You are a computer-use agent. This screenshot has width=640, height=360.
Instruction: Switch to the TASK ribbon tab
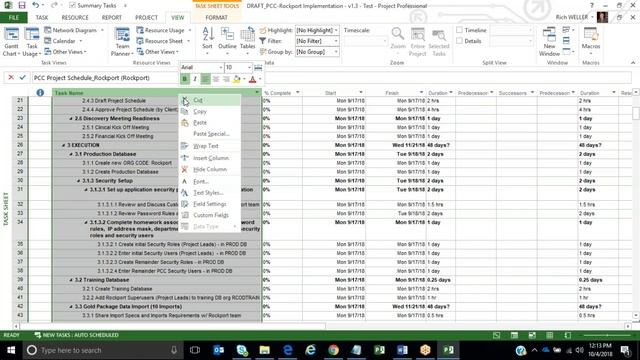click(x=42, y=18)
